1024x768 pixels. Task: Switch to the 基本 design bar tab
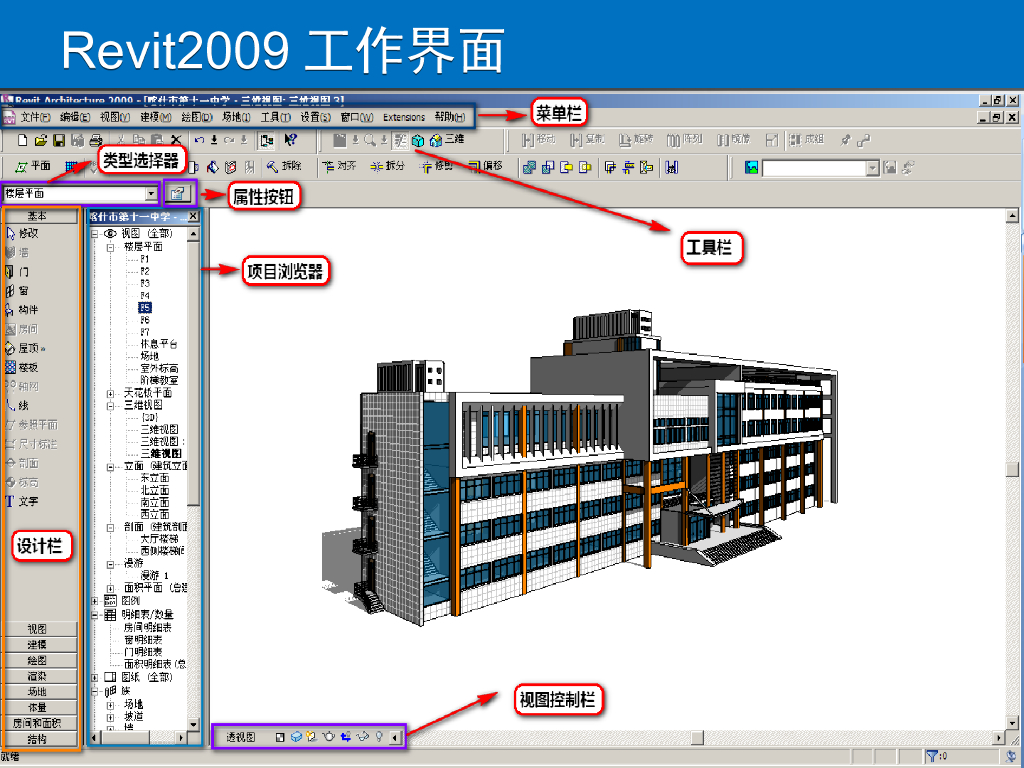[x=37, y=216]
